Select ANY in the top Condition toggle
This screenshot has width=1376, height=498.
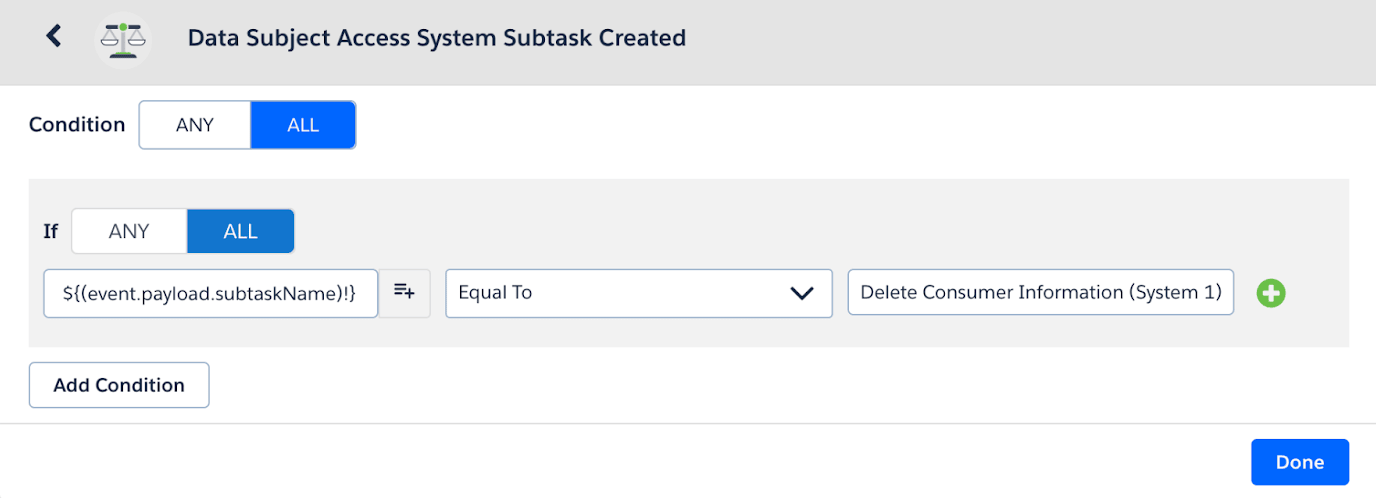coord(195,125)
